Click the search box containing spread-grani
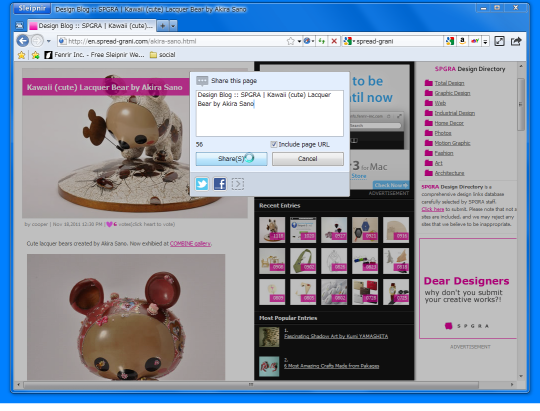Viewport: 540px width, 411px height. click(399, 41)
